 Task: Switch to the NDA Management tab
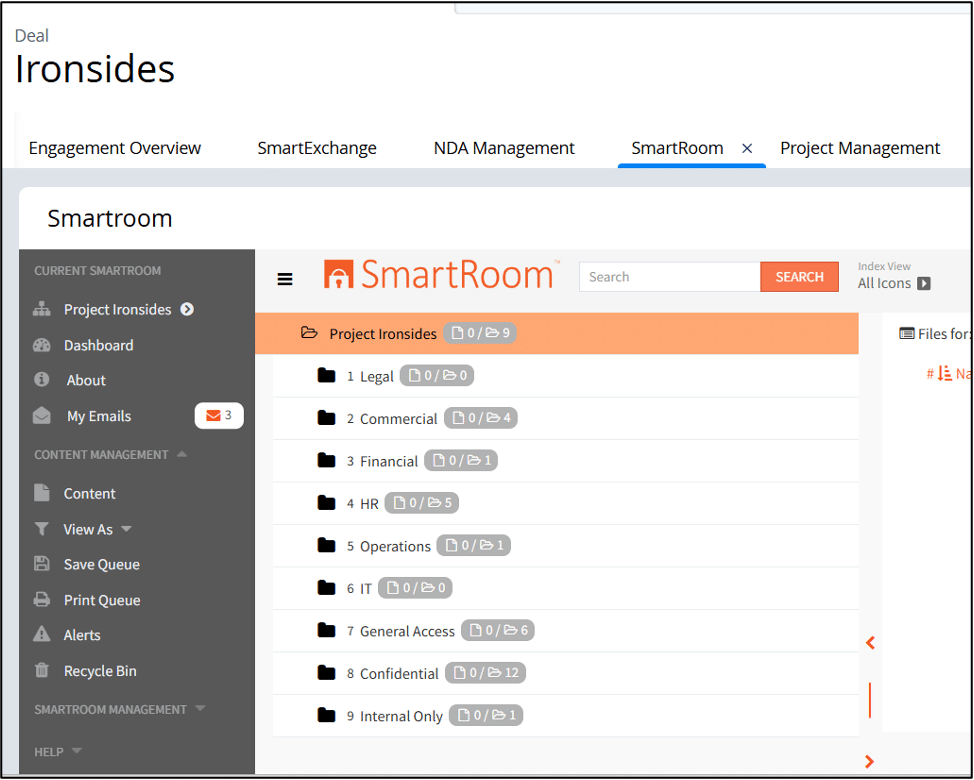pos(504,148)
